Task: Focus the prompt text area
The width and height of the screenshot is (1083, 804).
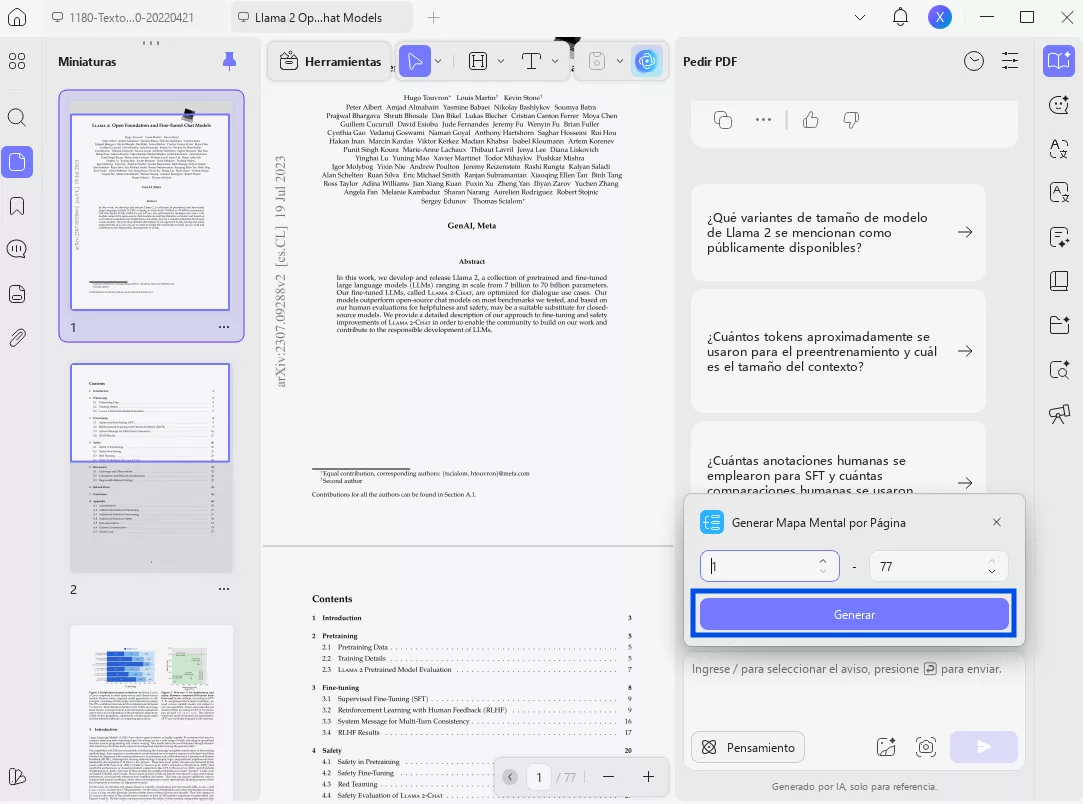Action: [854, 691]
